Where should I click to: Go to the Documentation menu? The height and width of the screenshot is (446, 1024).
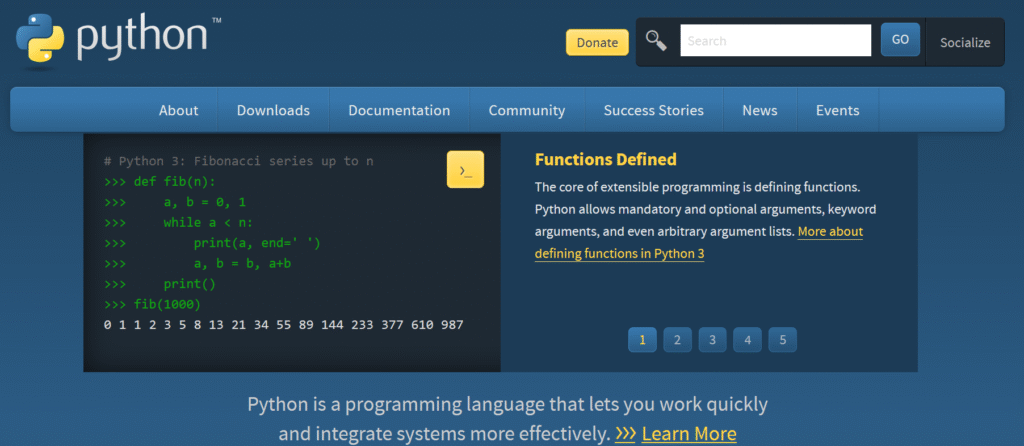point(399,110)
